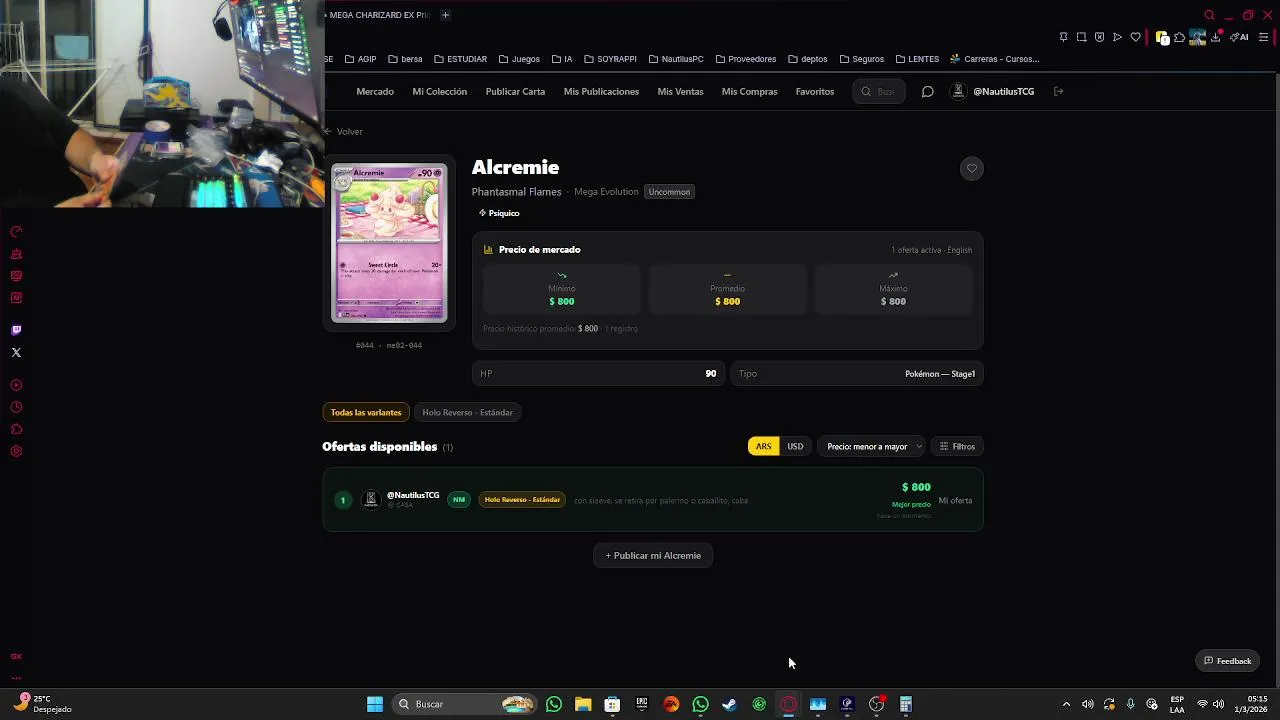Expand the Filtros options
This screenshot has height=720, width=1280.
(x=957, y=446)
